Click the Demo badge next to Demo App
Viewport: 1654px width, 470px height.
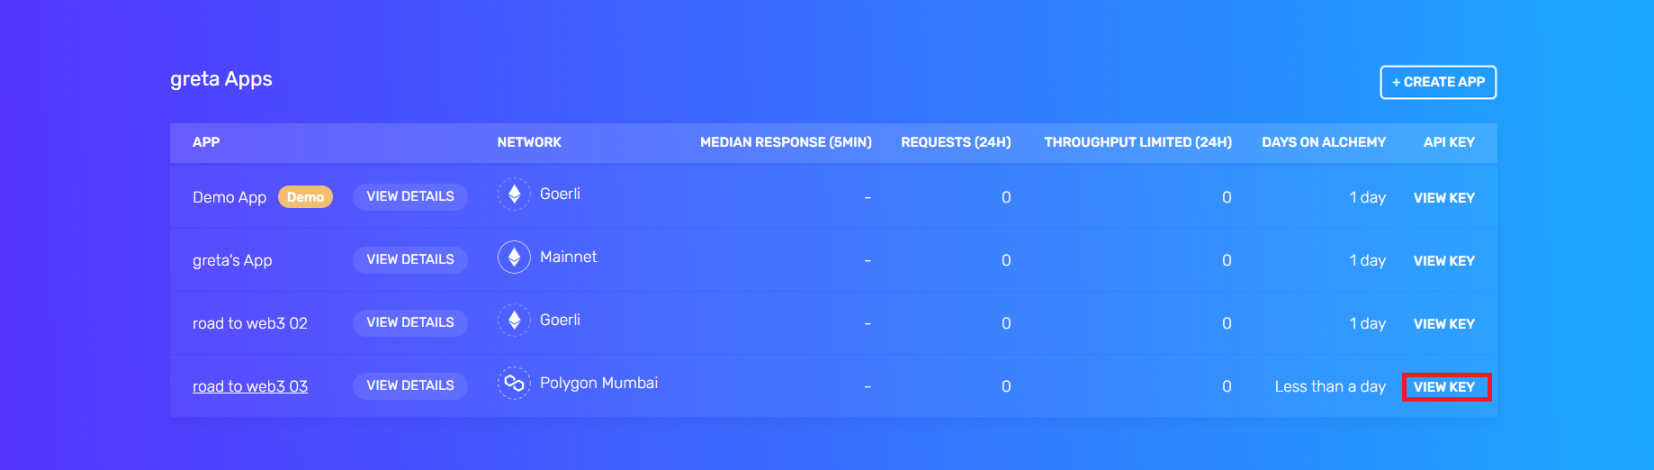(x=305, y=198)
